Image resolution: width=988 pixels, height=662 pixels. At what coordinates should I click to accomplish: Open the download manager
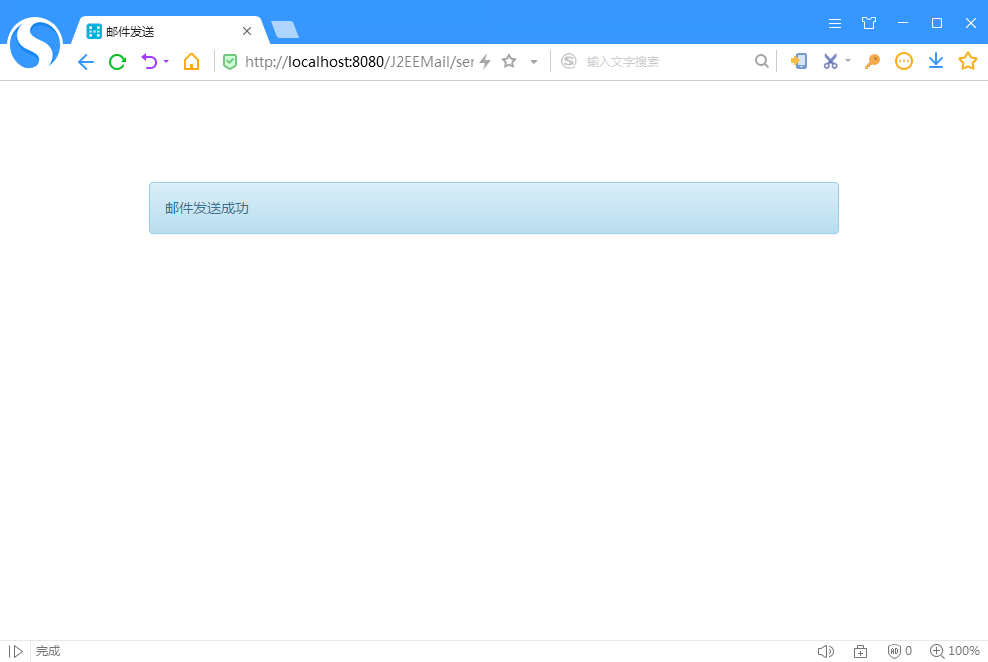pyautogui.click(x=935, y=61)
